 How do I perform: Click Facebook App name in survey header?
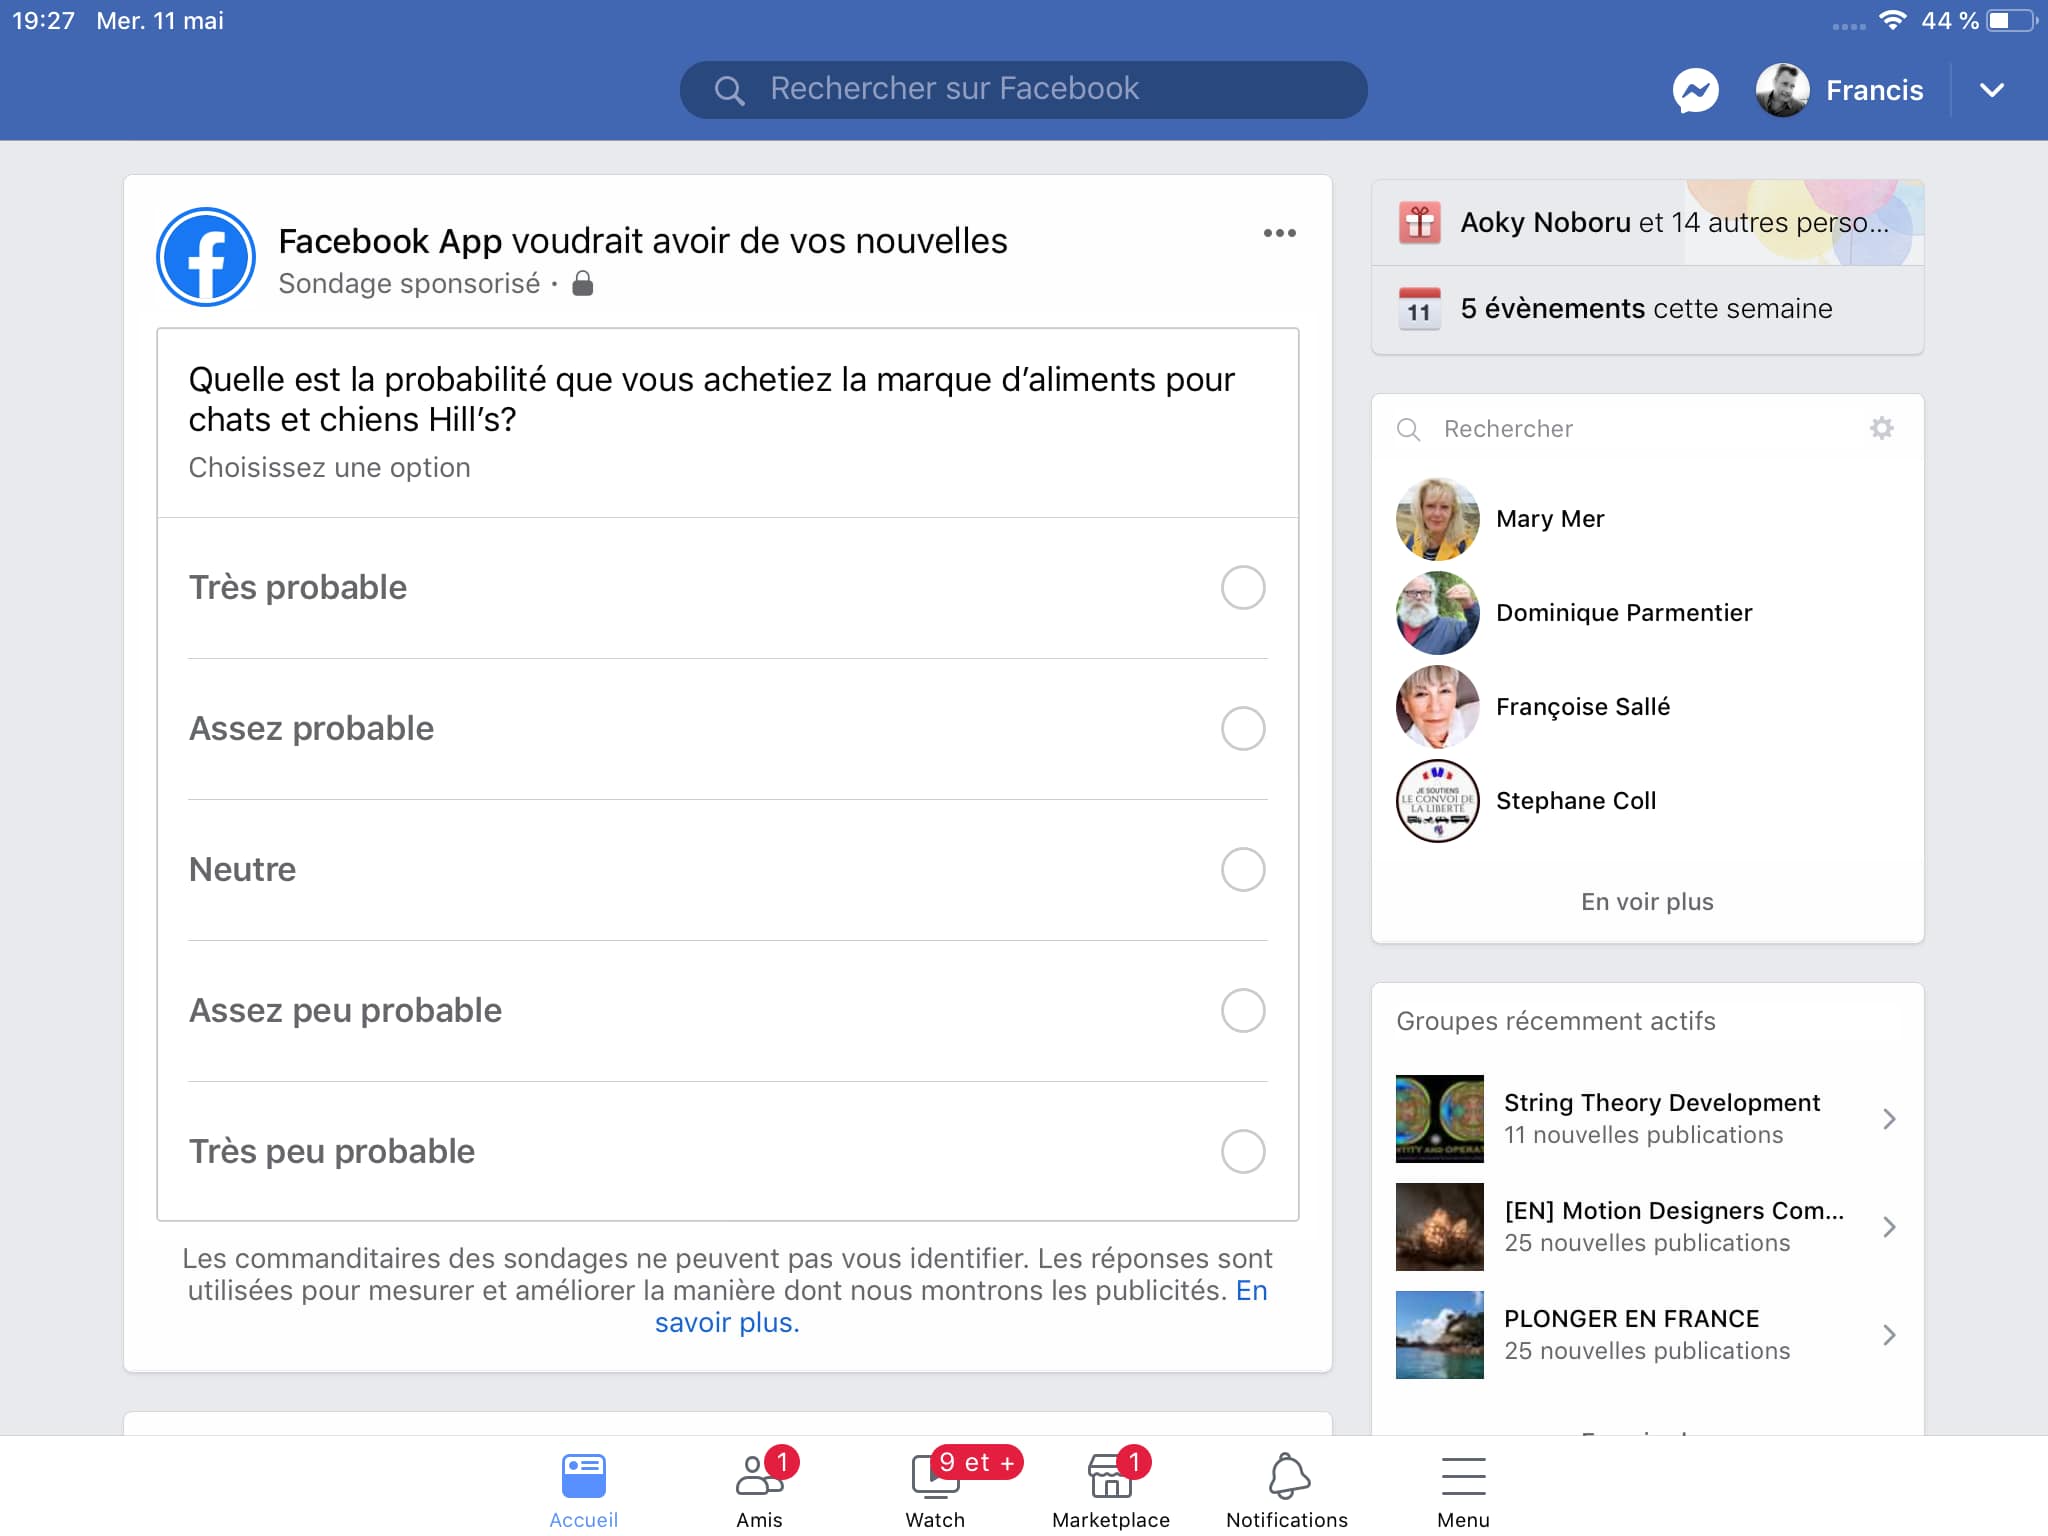click(390, 241)
